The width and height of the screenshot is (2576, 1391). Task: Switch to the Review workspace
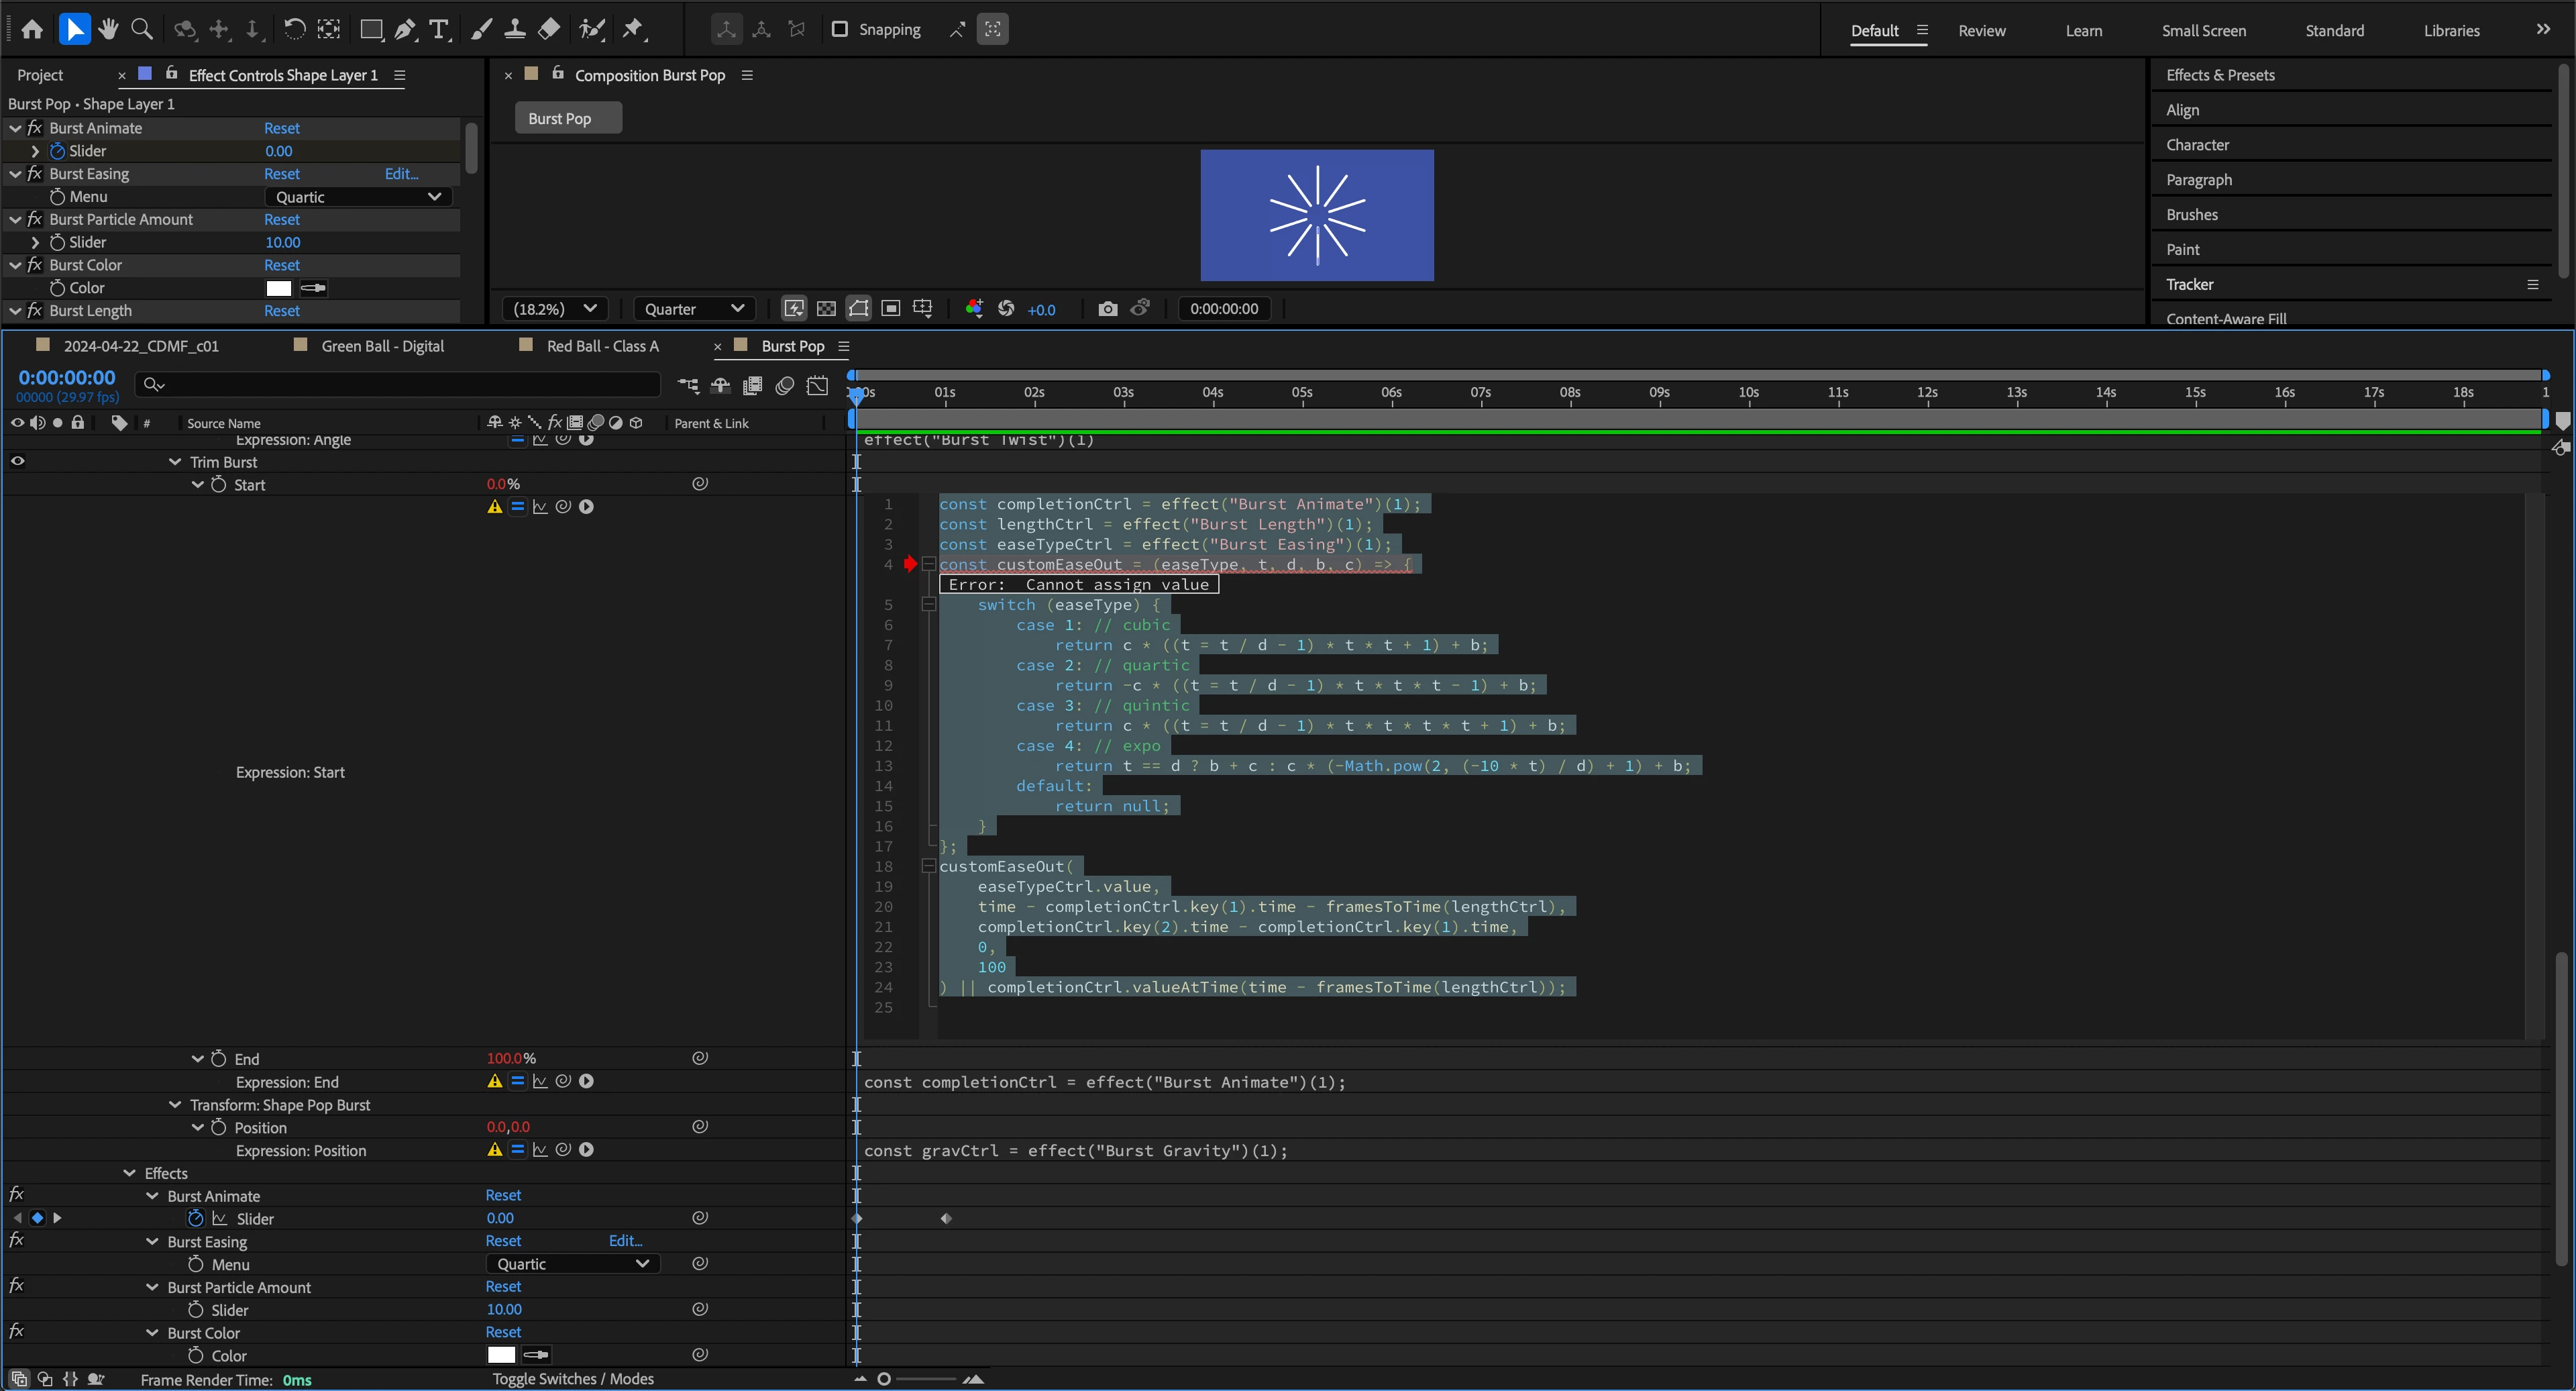click(x=1981, y=30)
